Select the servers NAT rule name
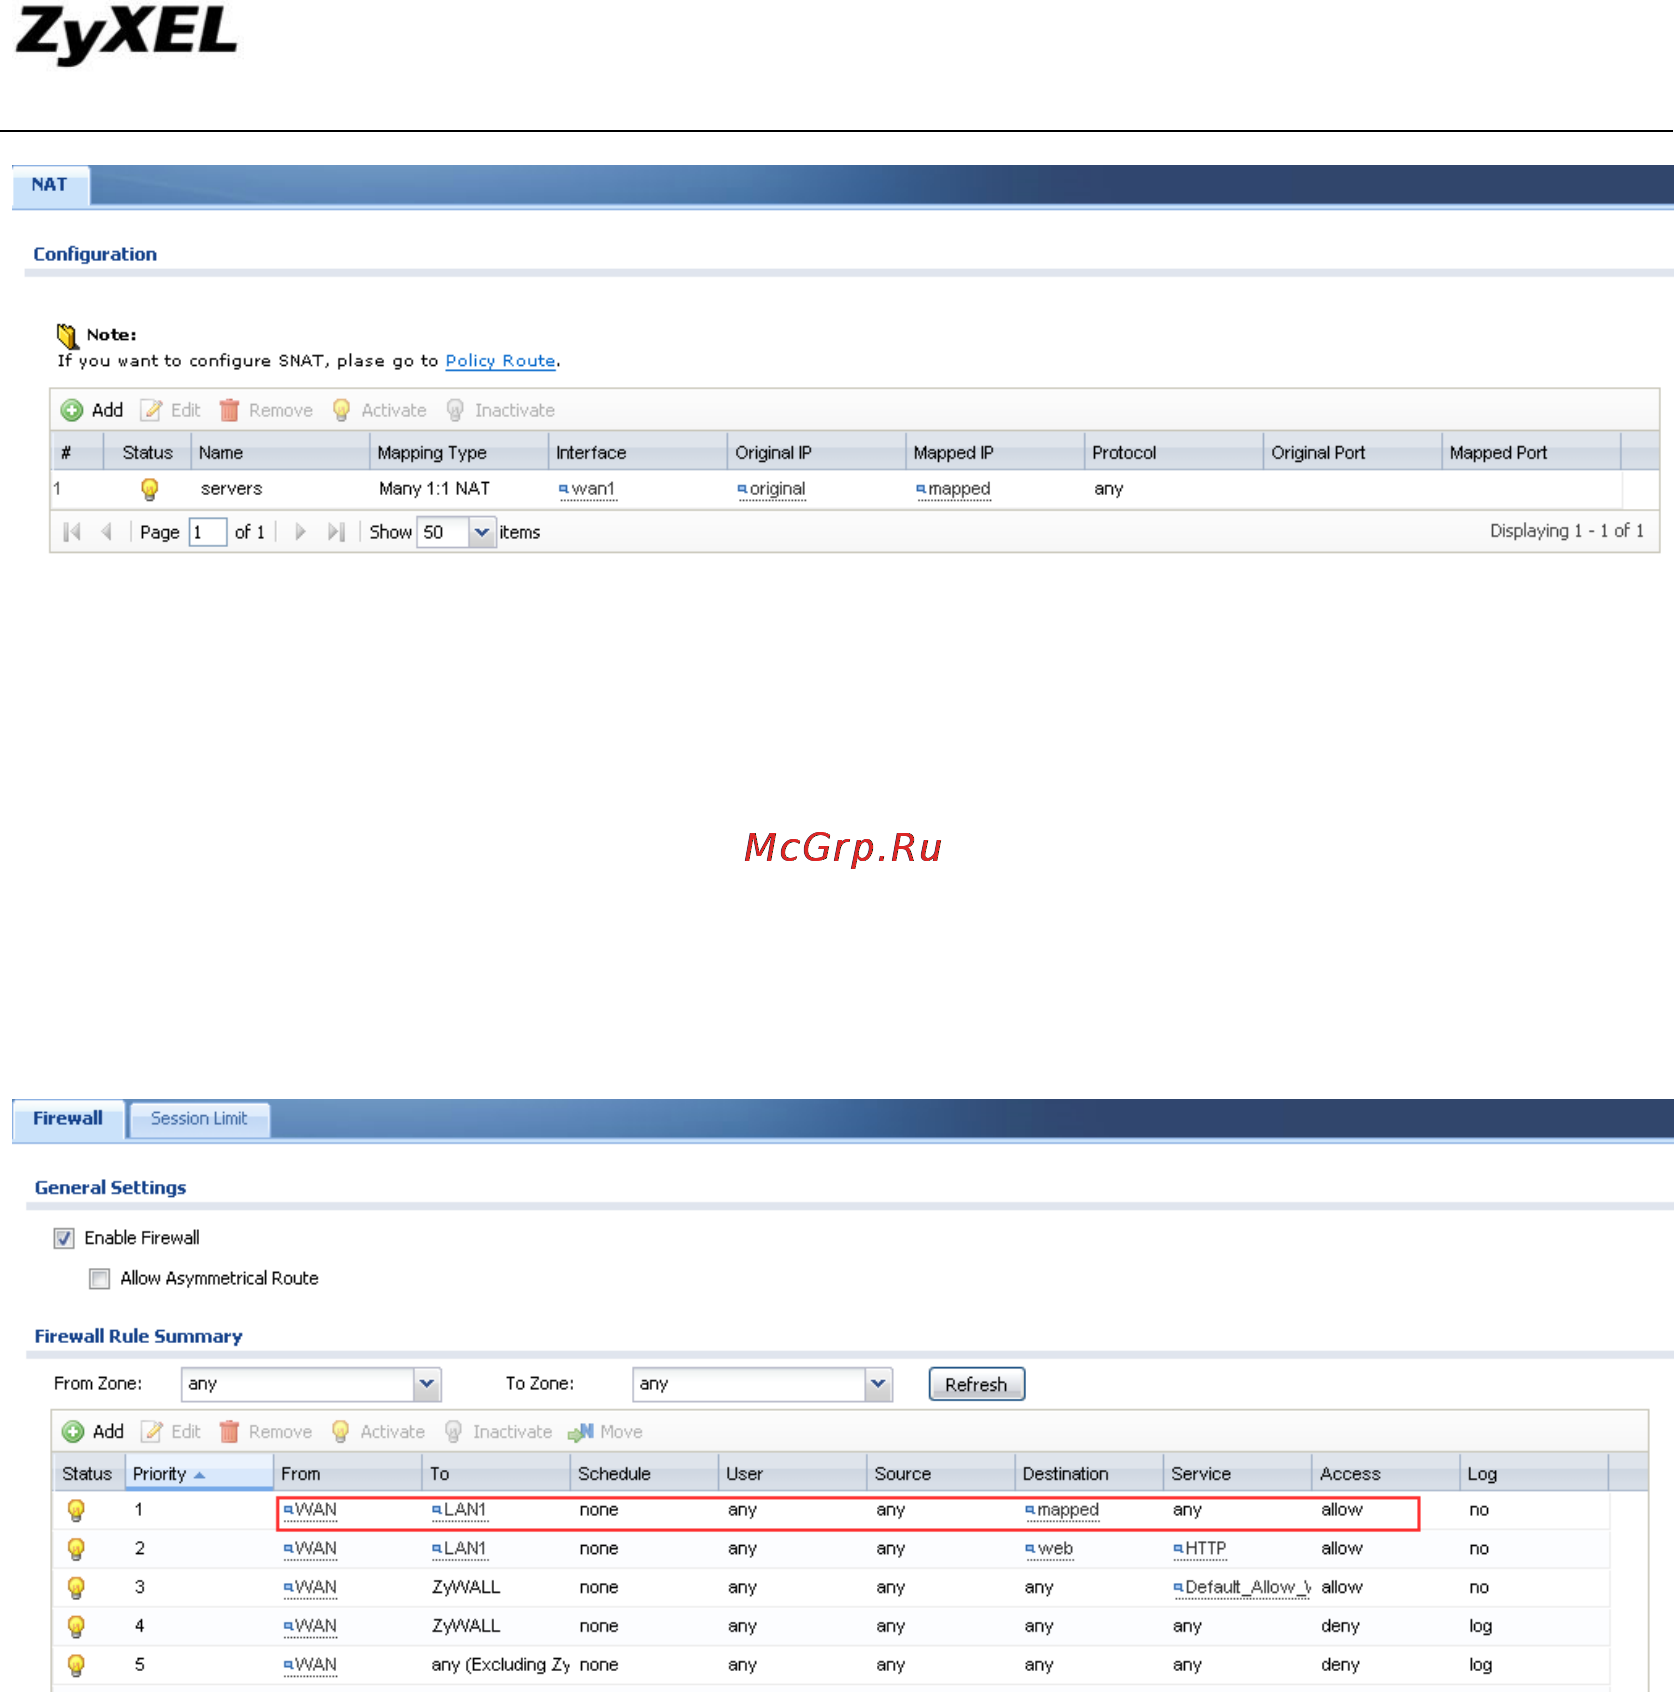Image resolution: width=1674 pixels, height=1692 pixels. (231, 489)
